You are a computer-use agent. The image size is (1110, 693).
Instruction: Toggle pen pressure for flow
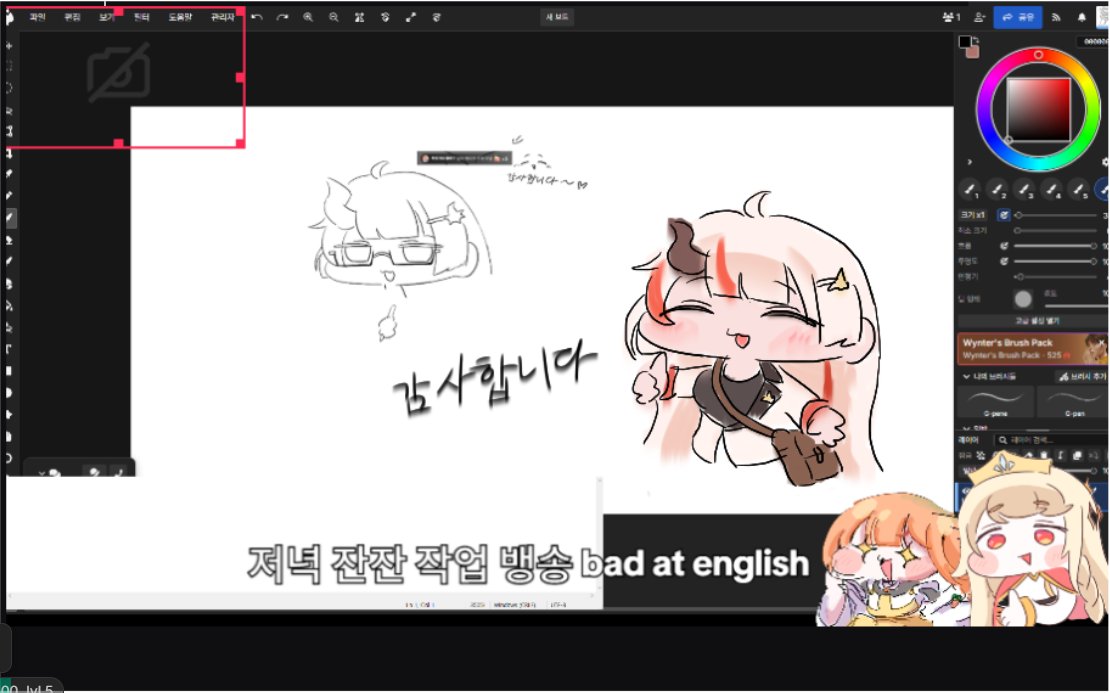[x=1004, y=246]
